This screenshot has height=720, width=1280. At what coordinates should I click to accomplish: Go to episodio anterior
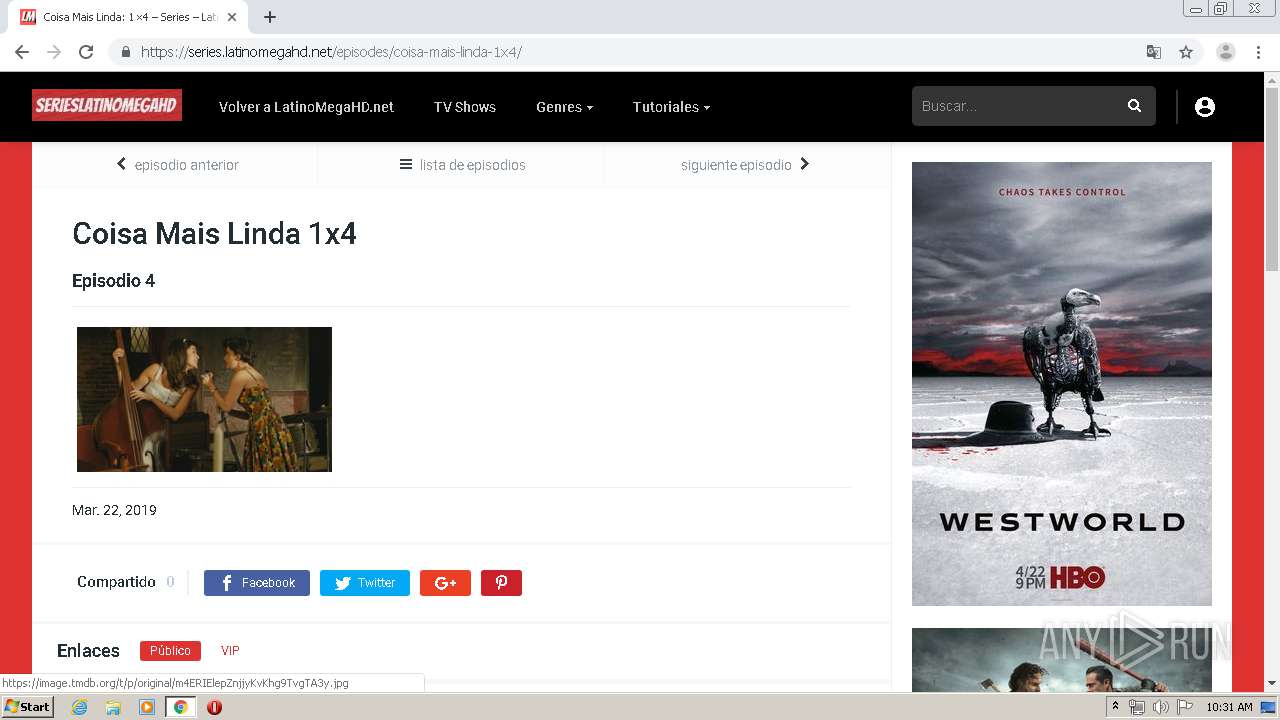coord(177,165)
